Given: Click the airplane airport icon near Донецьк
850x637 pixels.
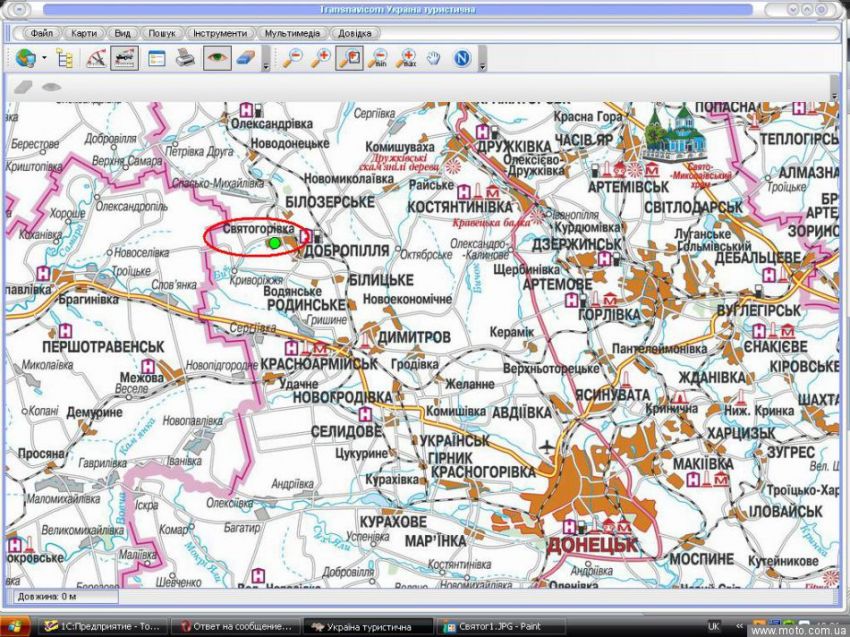Looking at the screenshot, I should point(547,447).
